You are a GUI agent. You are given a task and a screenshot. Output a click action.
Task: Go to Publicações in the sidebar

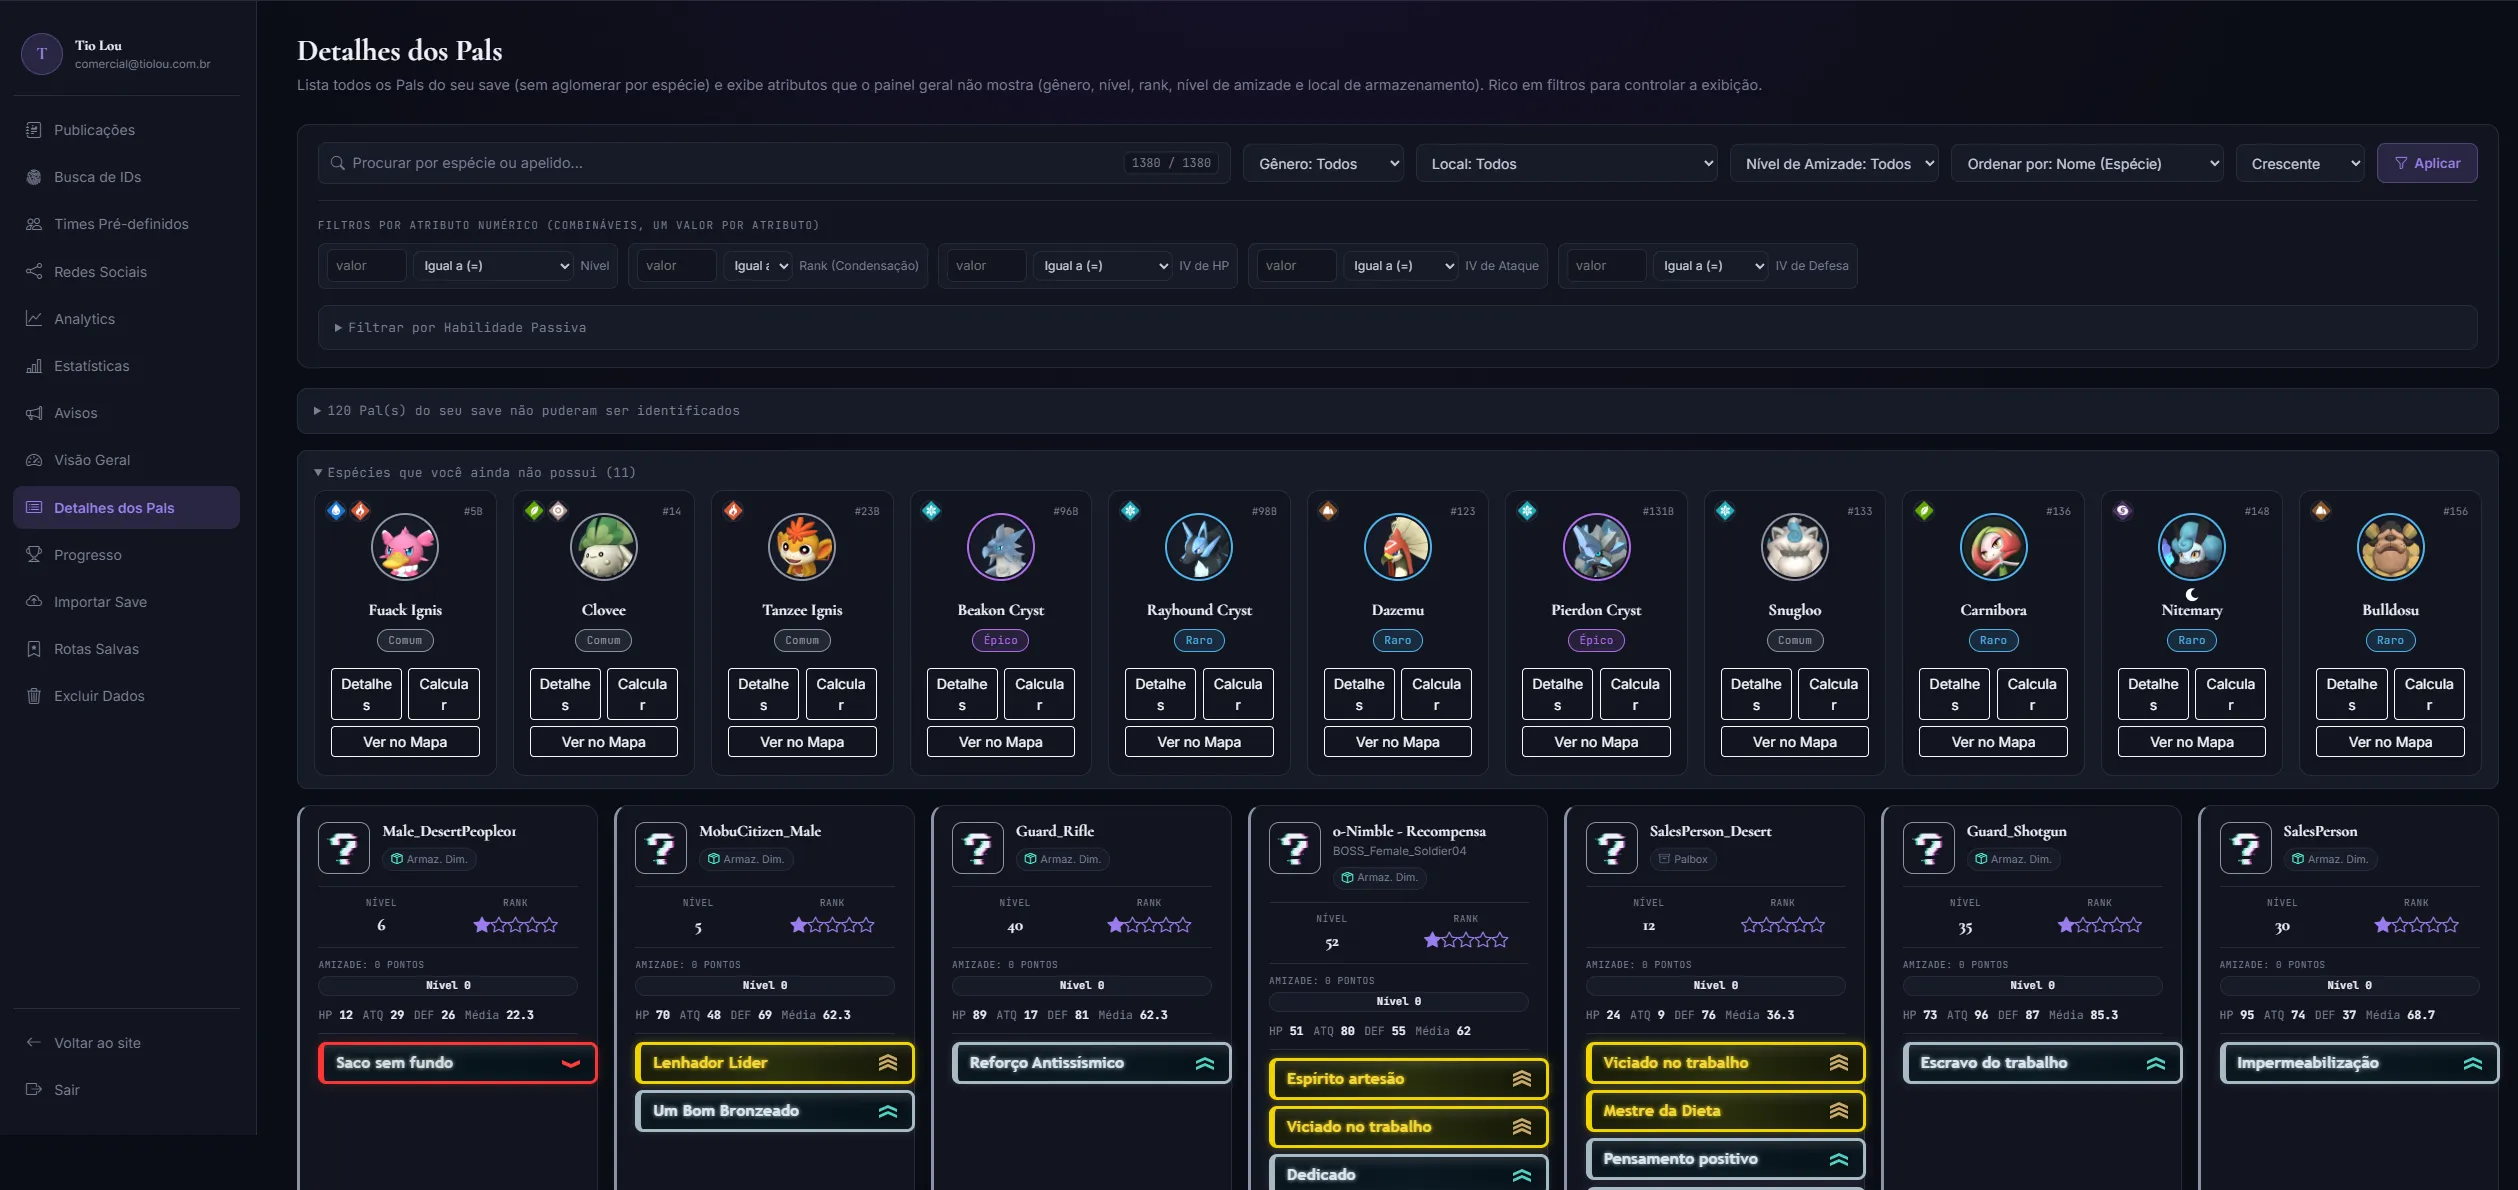126,130
